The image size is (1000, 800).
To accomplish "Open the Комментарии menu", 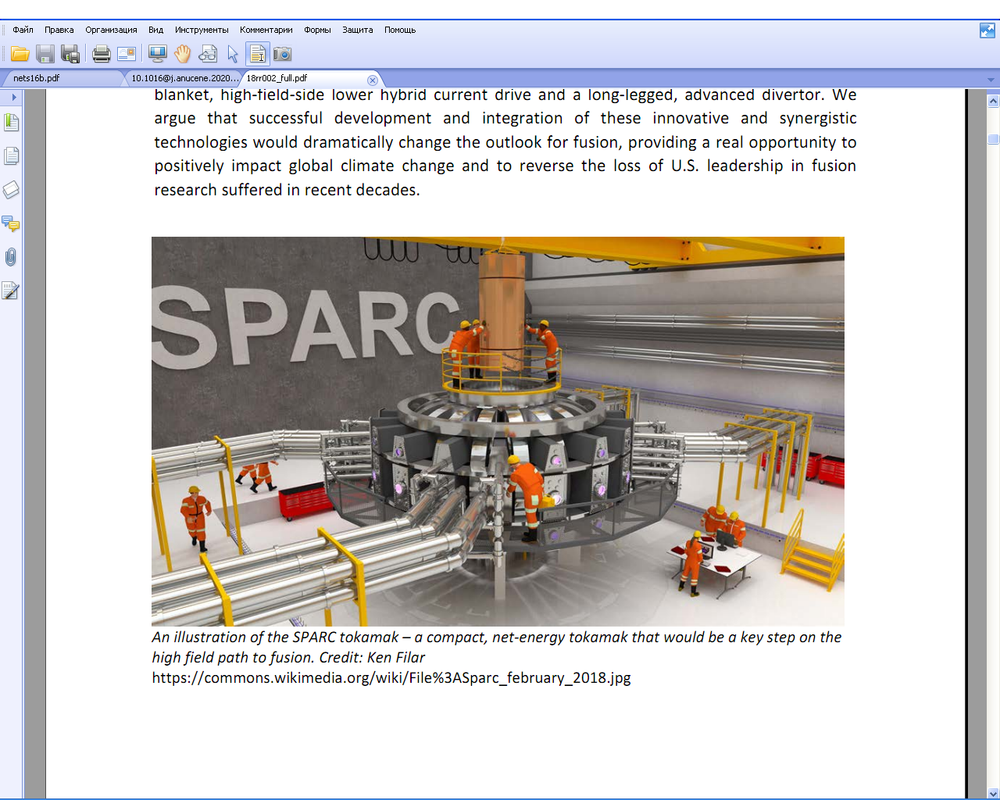I will 266,30.
